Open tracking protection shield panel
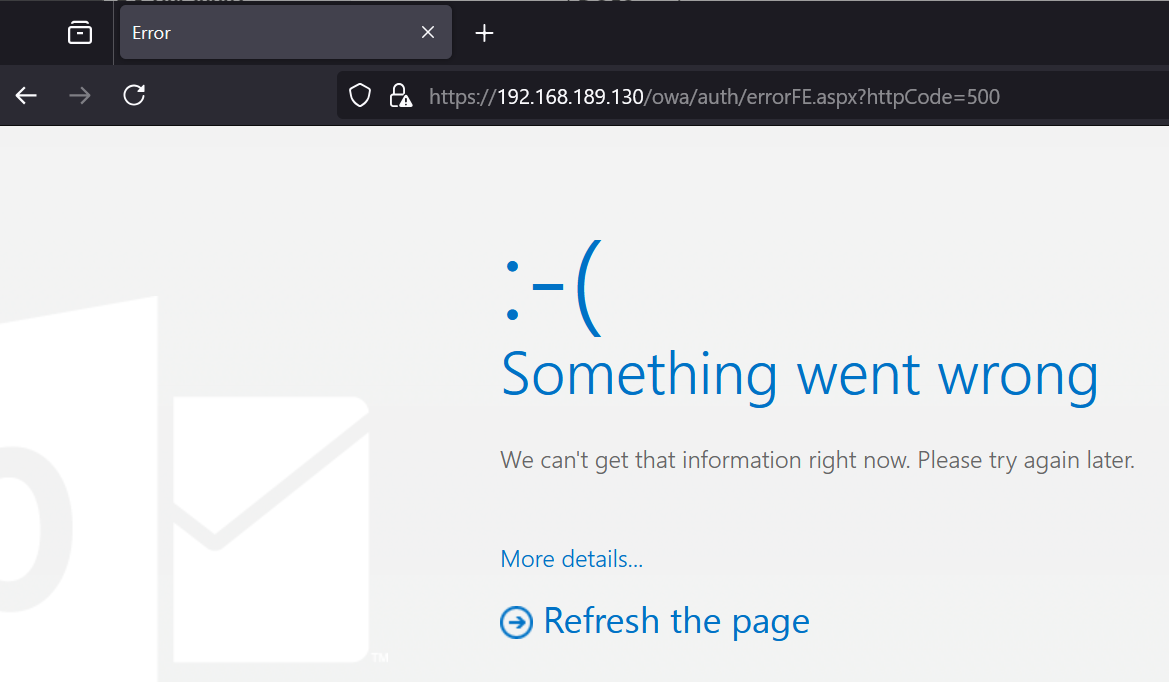Viewport: 1169px width, 682px height. 360,96
